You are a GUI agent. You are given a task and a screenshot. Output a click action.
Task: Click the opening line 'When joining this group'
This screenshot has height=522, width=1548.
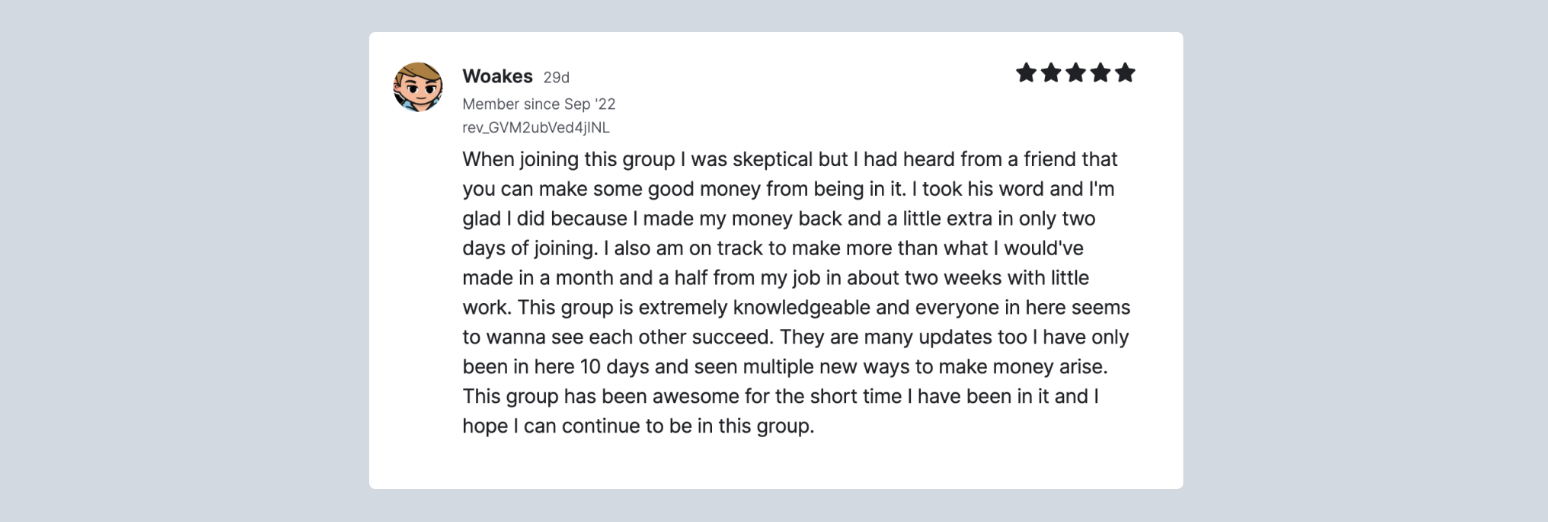point(556,160)
